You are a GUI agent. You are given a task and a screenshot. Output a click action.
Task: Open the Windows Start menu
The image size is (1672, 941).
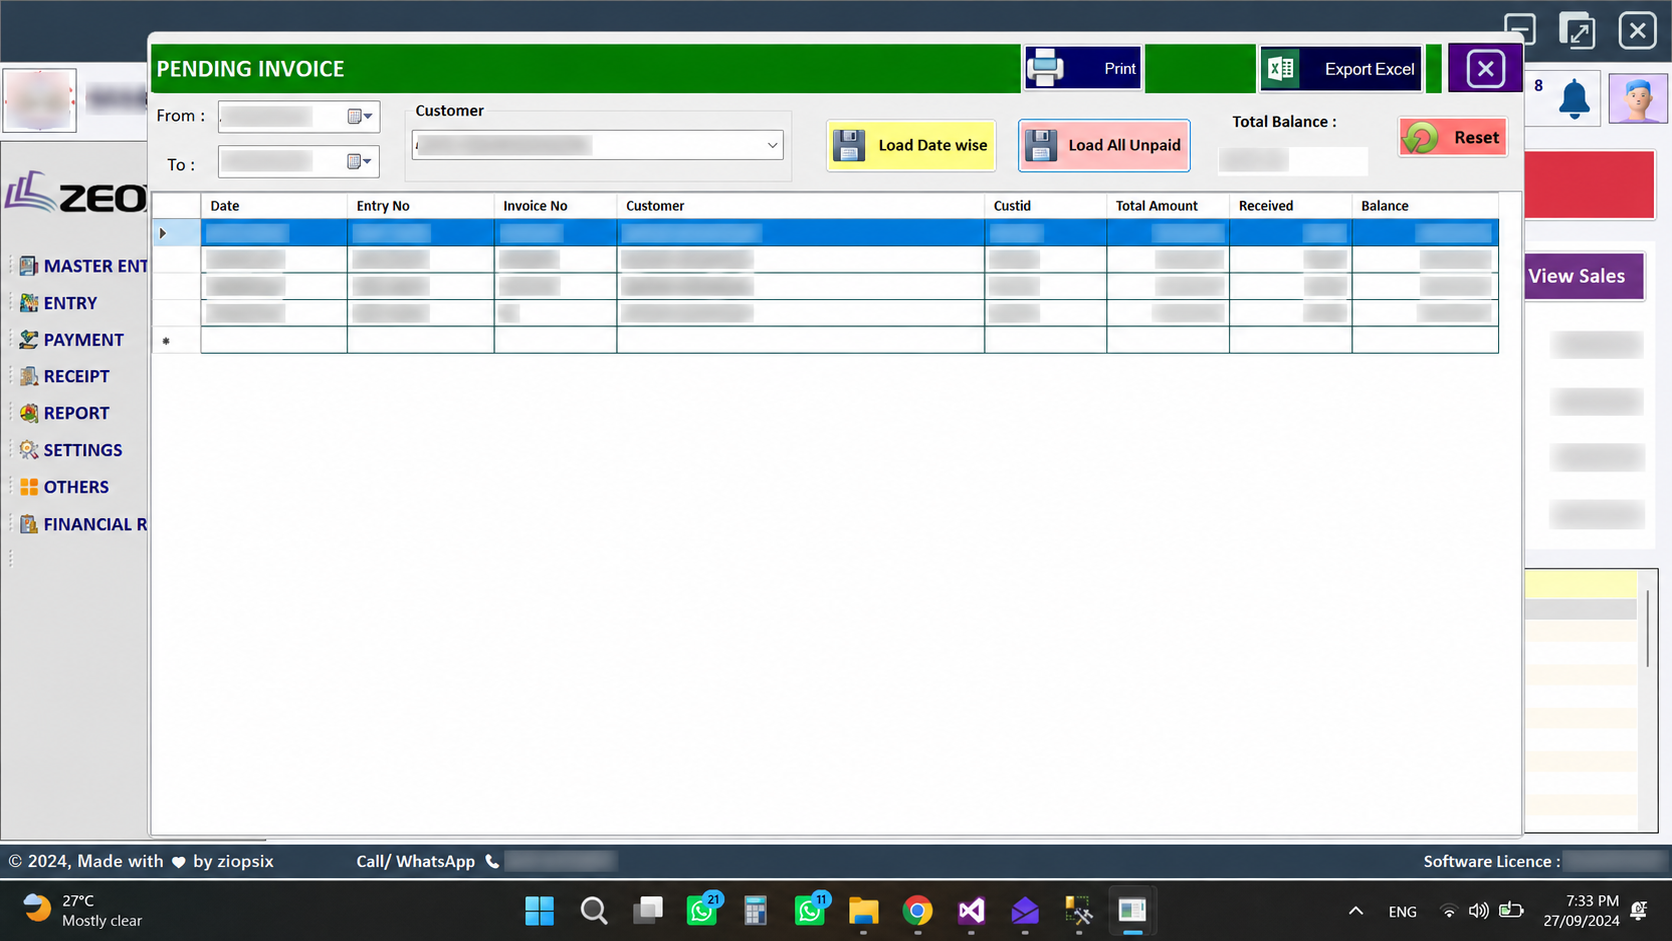pos(539,911)
